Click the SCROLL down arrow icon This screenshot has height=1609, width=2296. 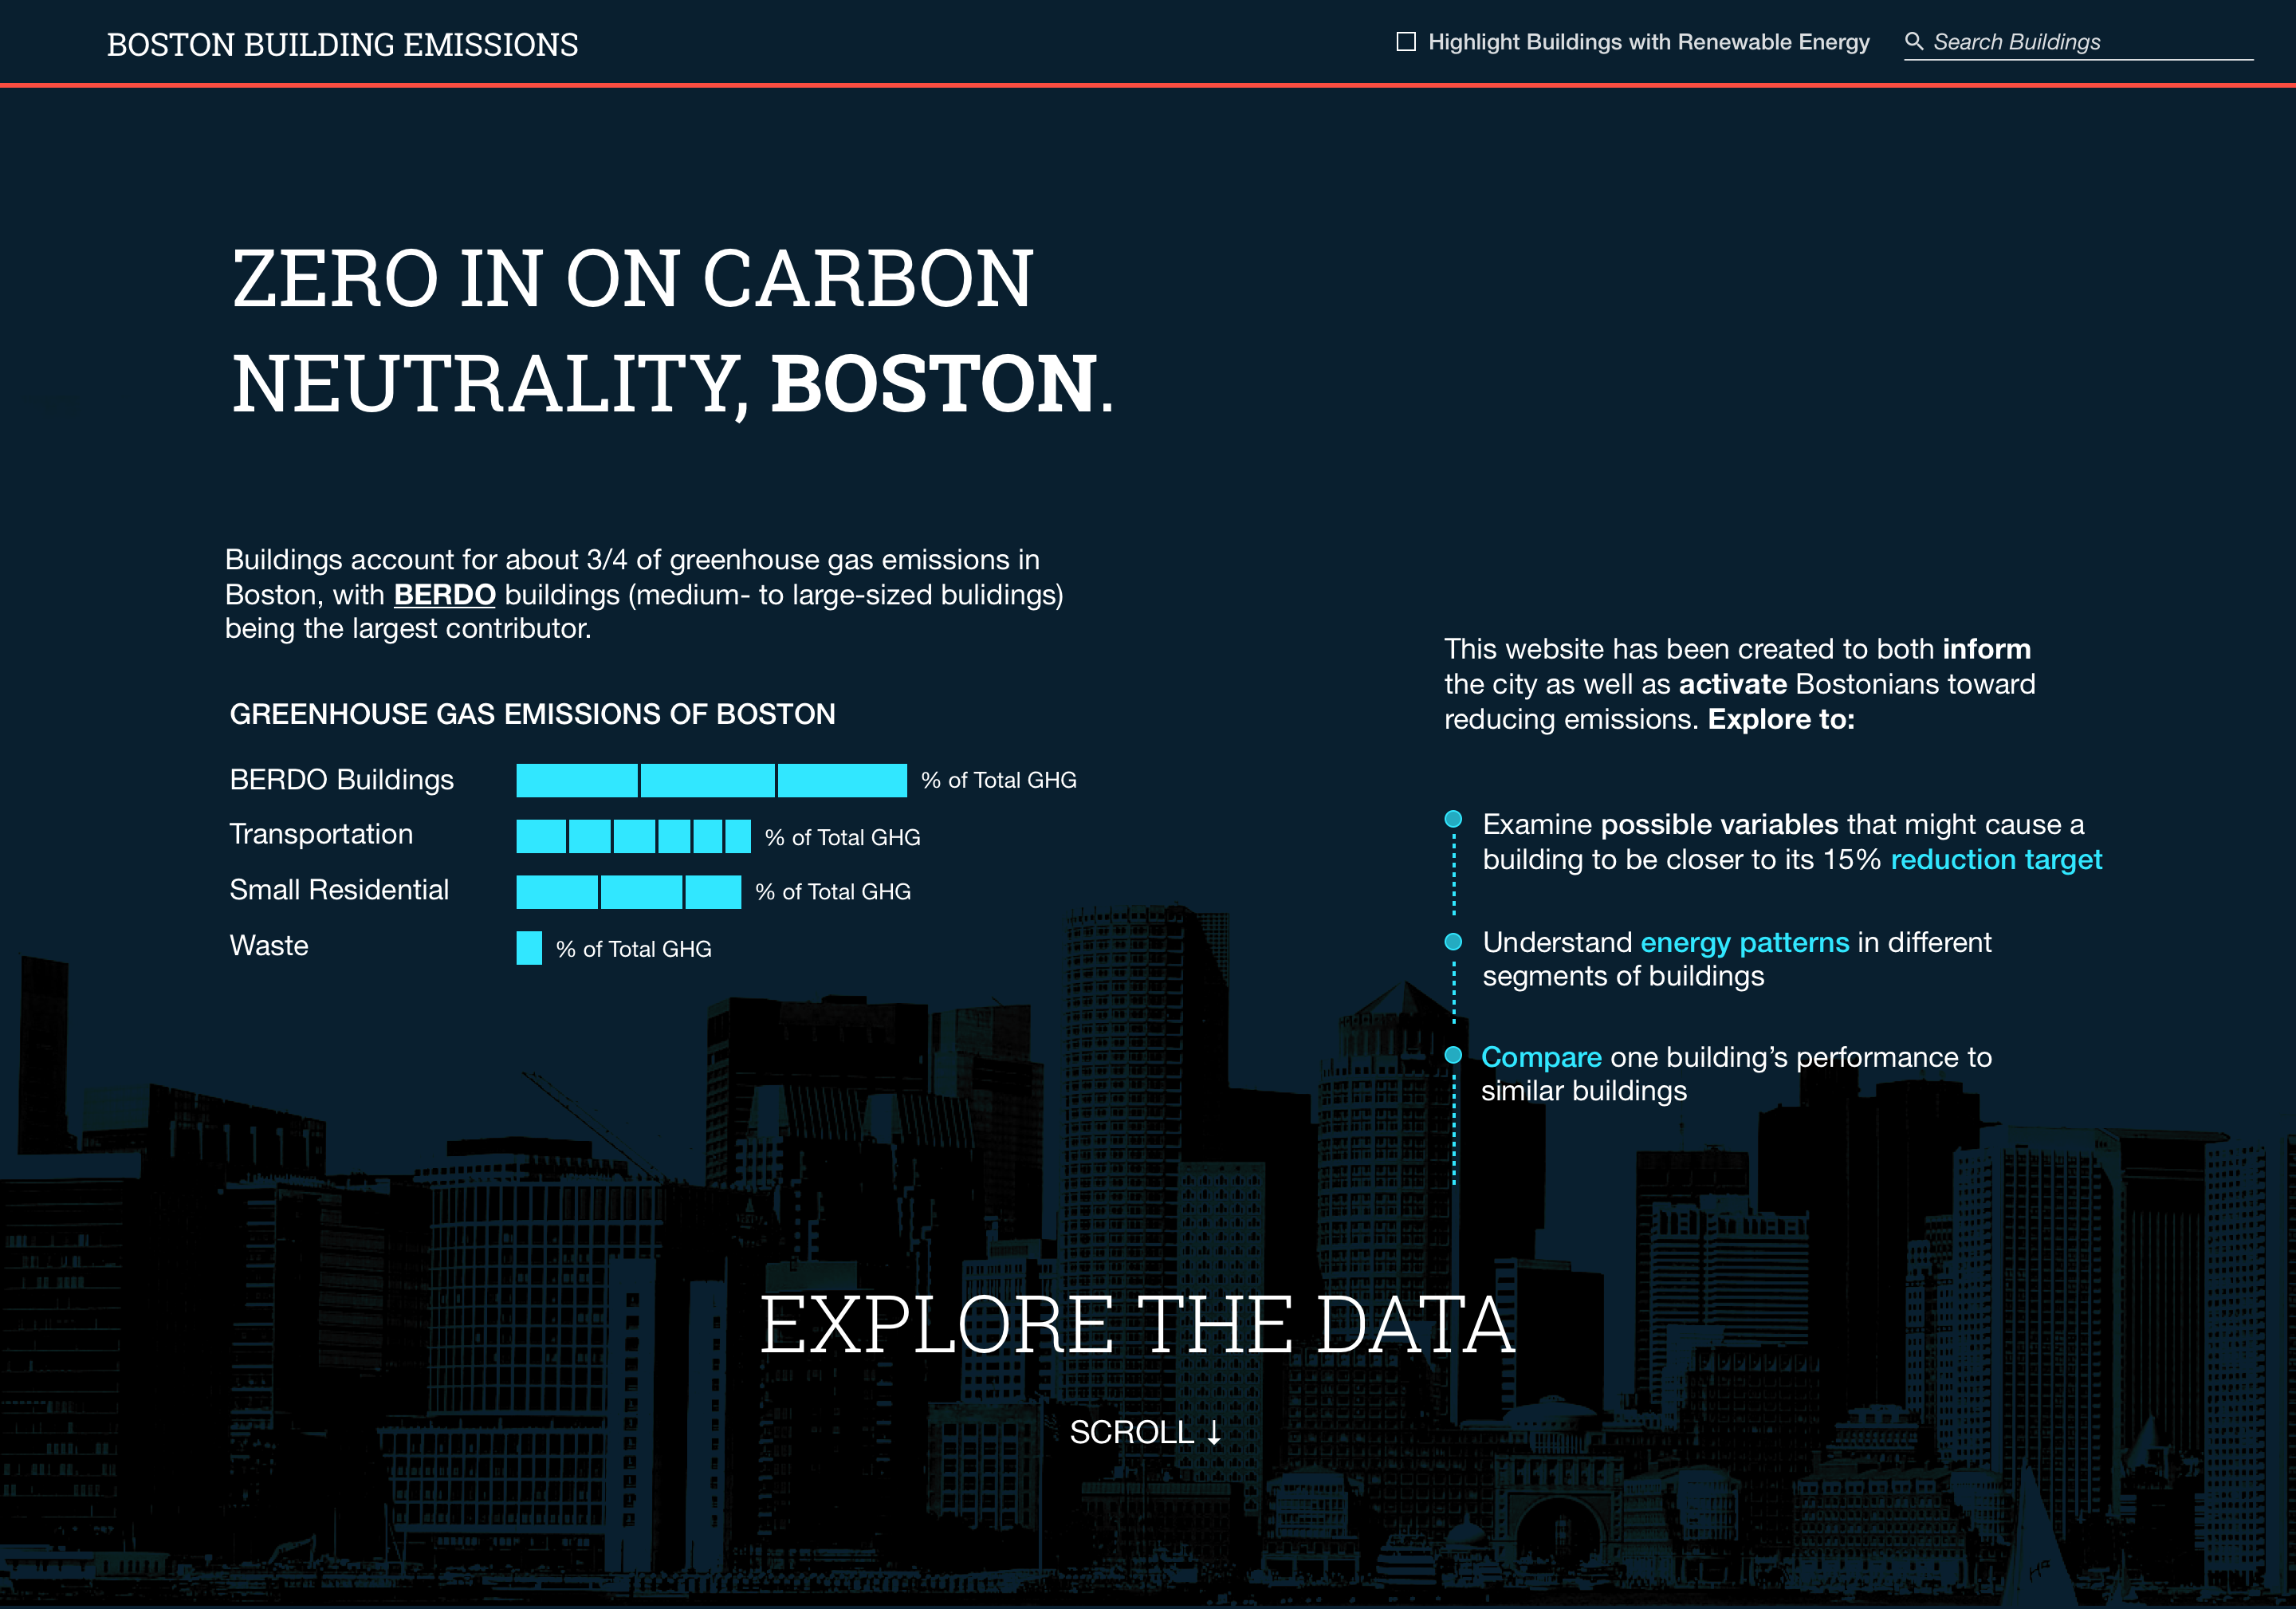(1214, 1432)
